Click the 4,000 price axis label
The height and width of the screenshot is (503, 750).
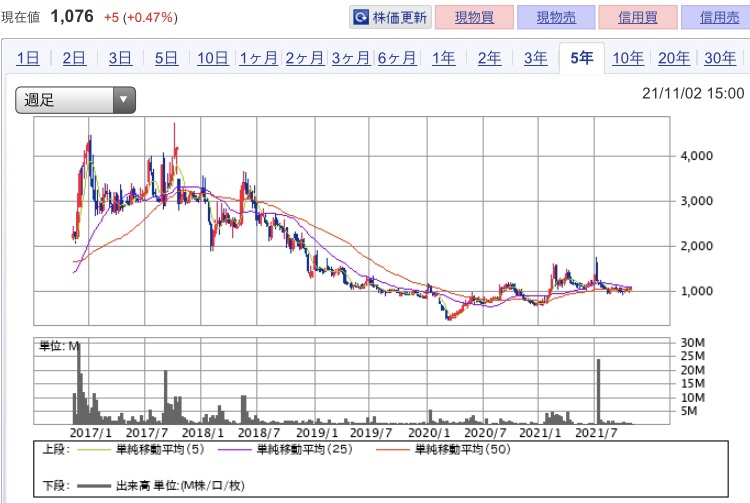point(697,156)
